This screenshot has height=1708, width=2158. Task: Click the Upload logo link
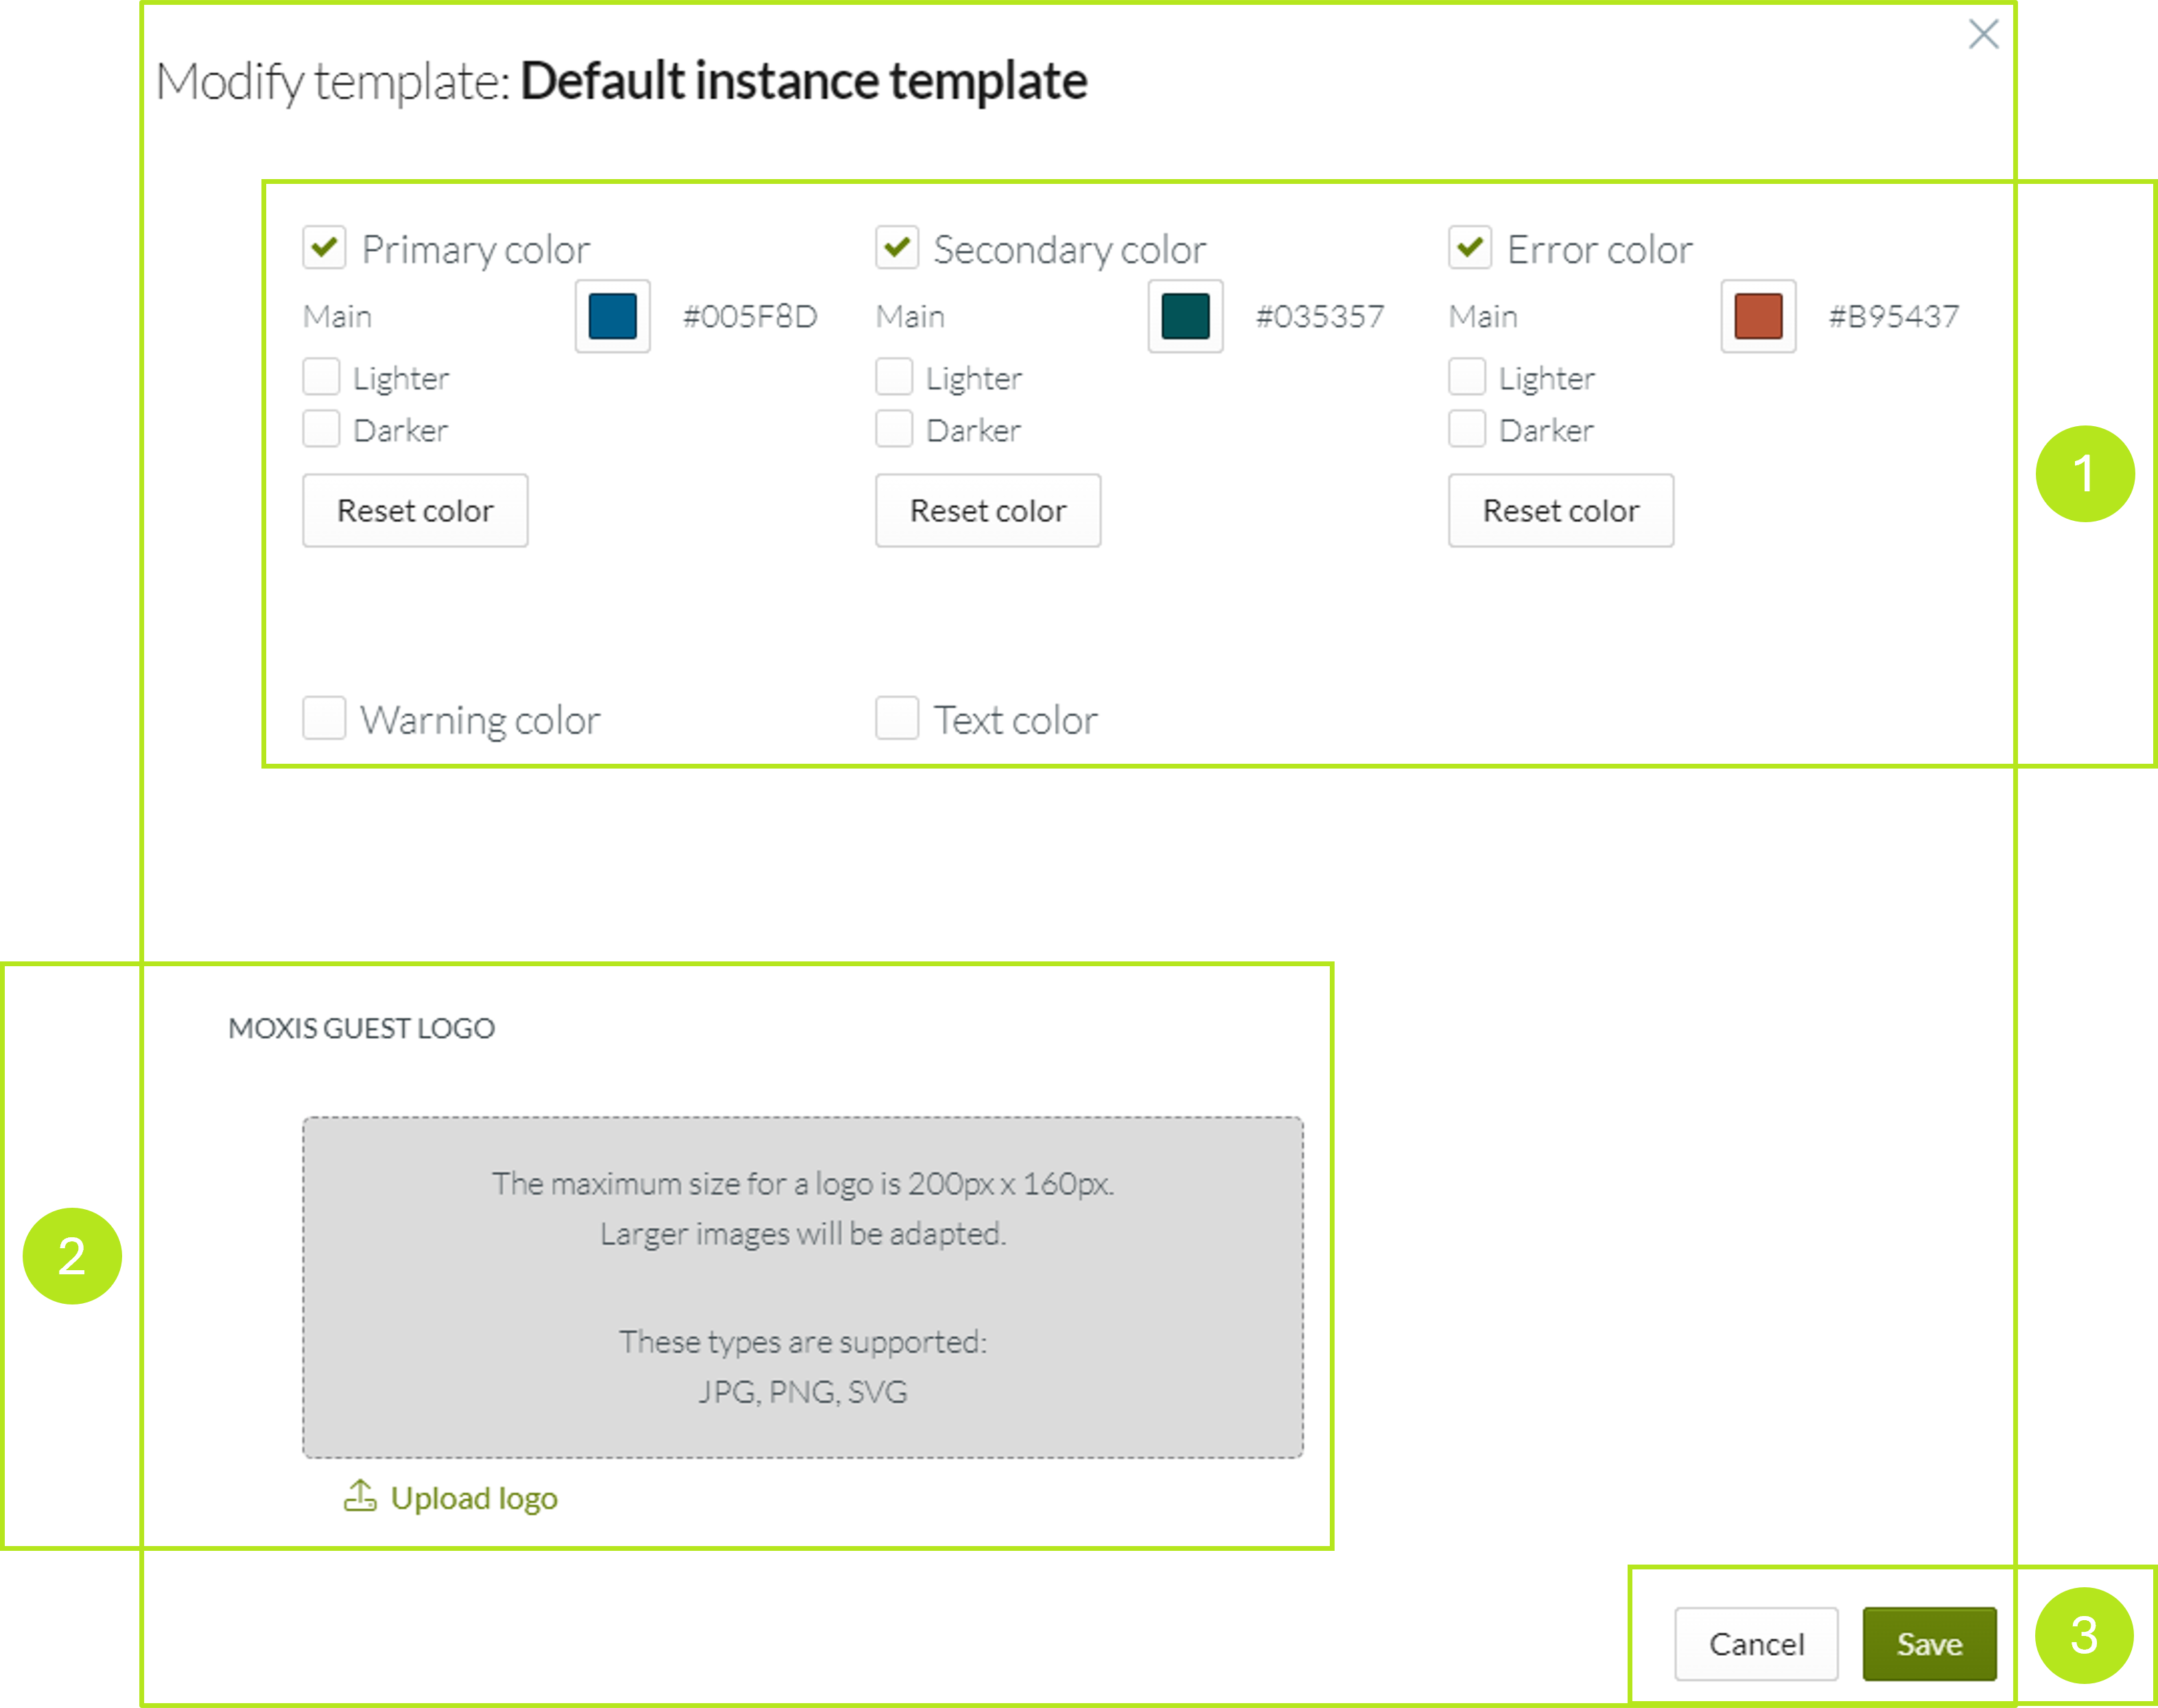coord(474,1498)
